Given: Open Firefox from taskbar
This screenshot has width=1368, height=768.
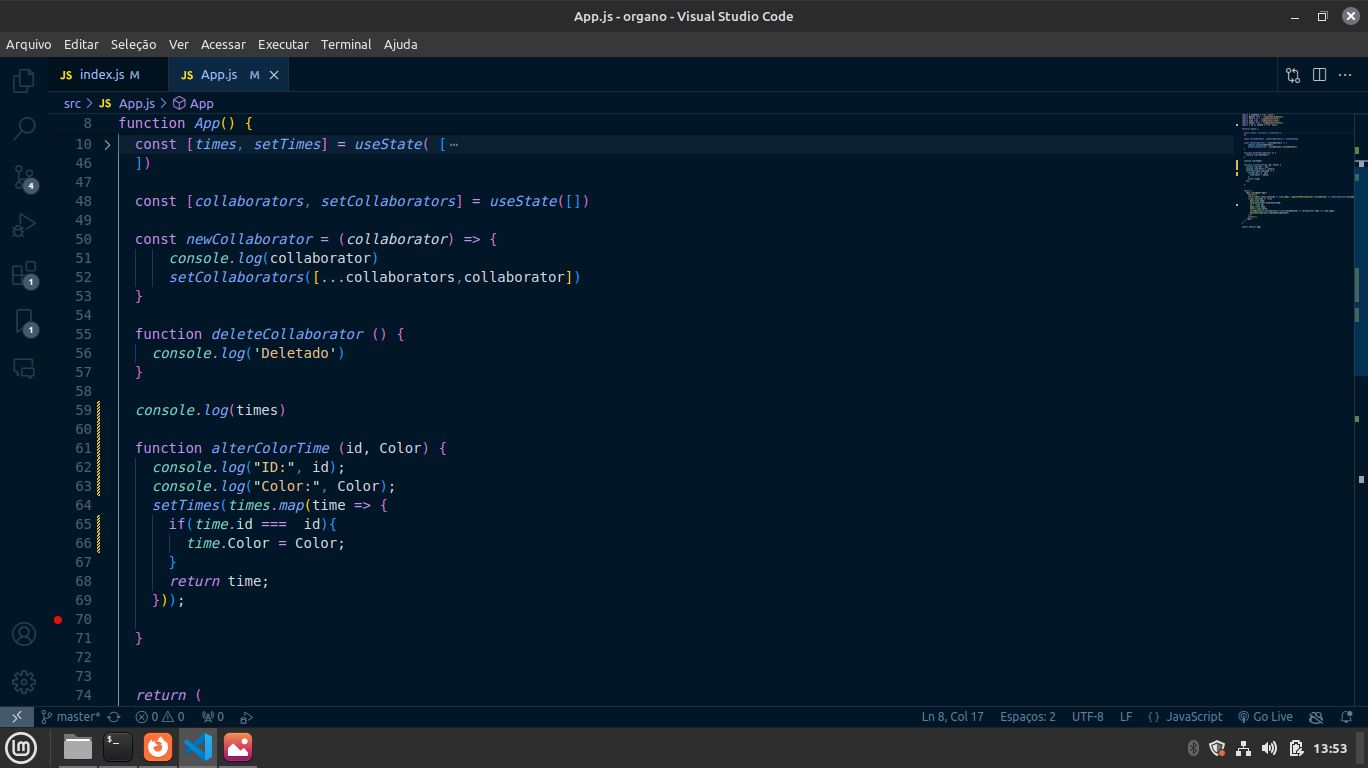Looking at the screenshot, I should 158,747.
